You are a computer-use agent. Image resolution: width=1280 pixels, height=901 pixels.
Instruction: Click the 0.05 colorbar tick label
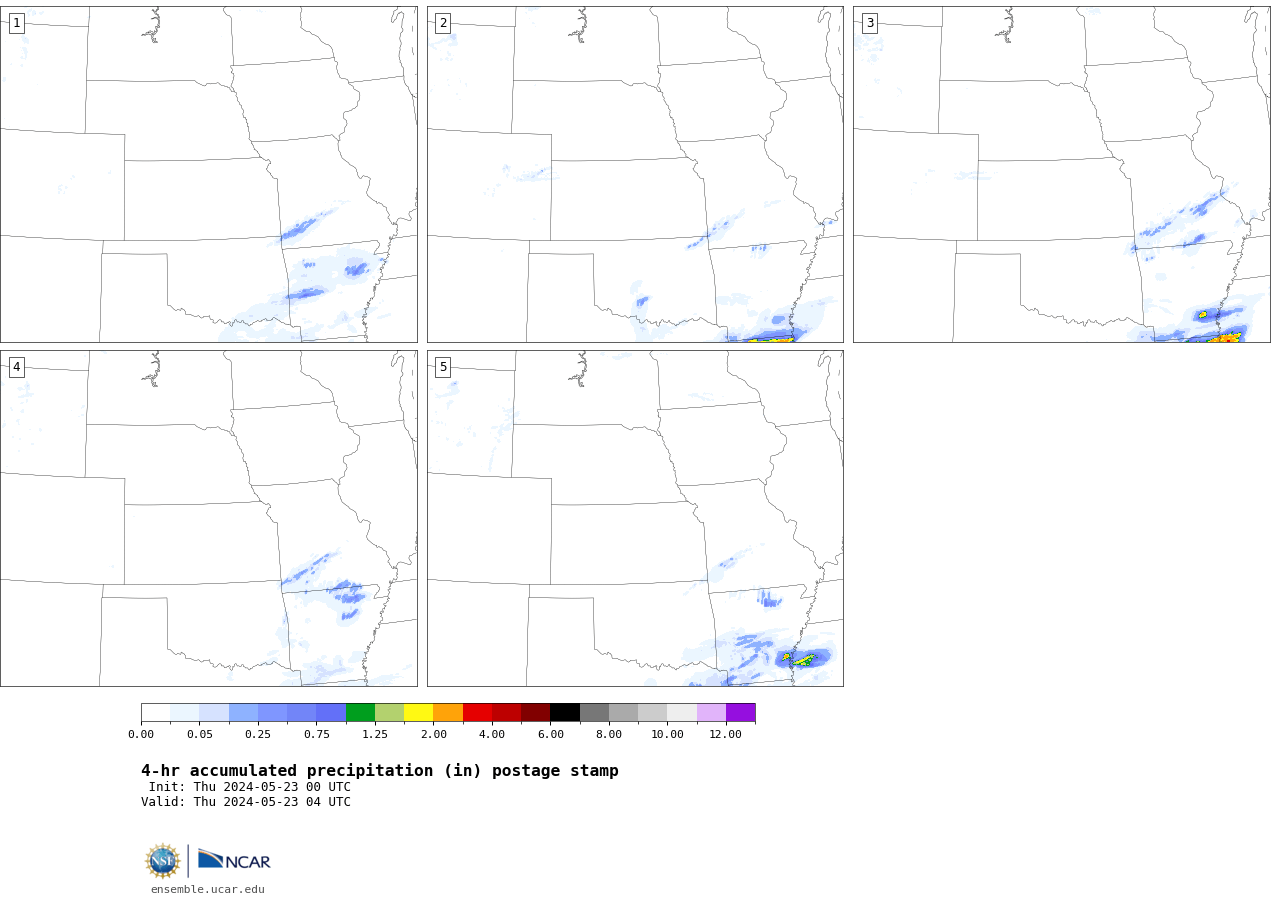(x=200, y=734)
